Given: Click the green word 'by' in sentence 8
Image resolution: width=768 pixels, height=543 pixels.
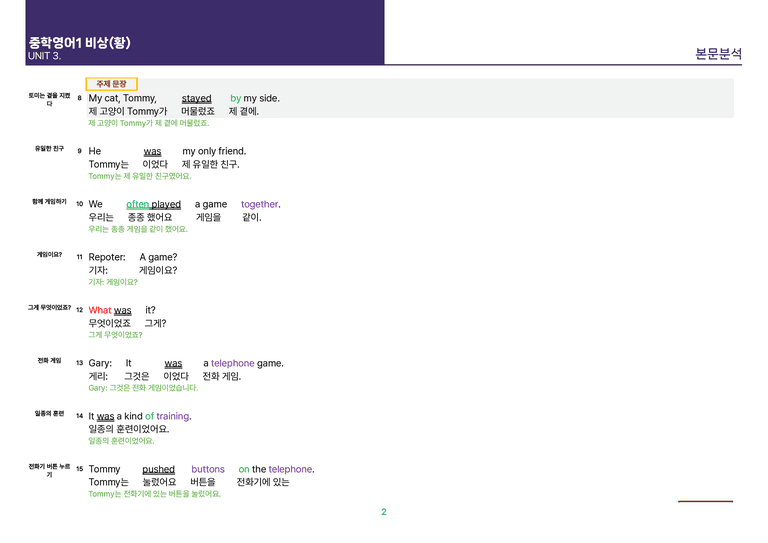Looking at the screenshot, I should pyautogui.click(x=236, y=98).
